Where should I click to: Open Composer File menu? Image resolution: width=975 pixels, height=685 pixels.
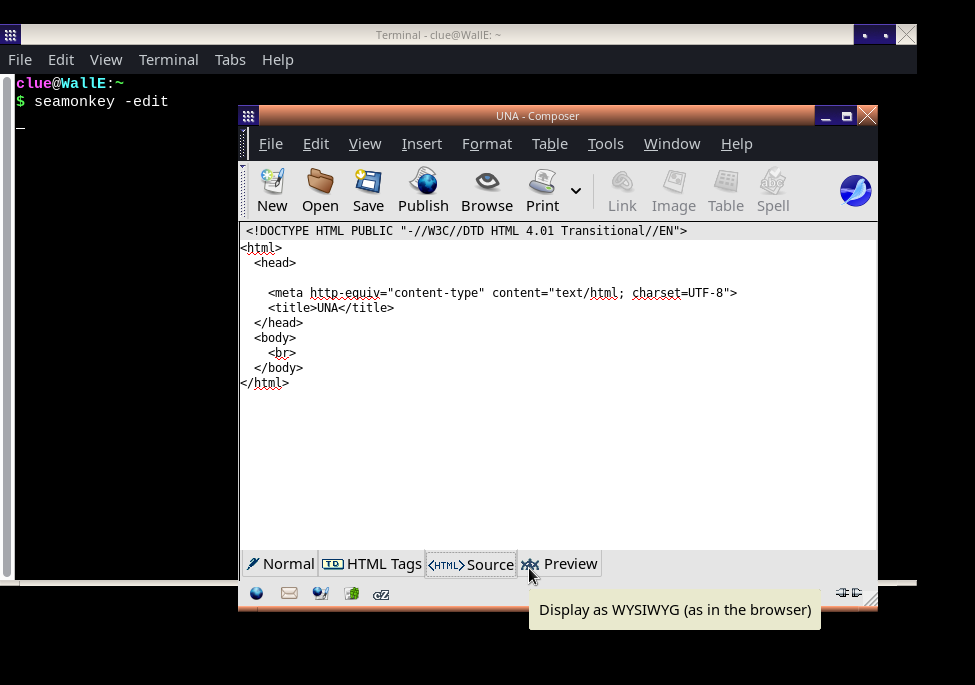tap(270, 144)
